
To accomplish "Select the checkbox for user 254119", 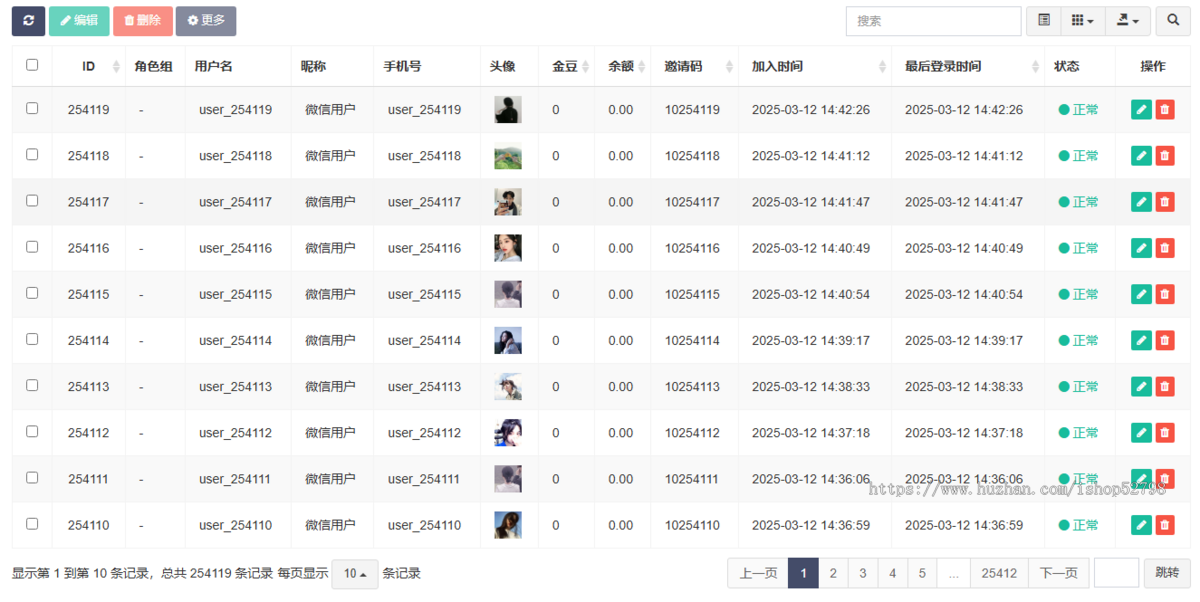I will [32, 108].
